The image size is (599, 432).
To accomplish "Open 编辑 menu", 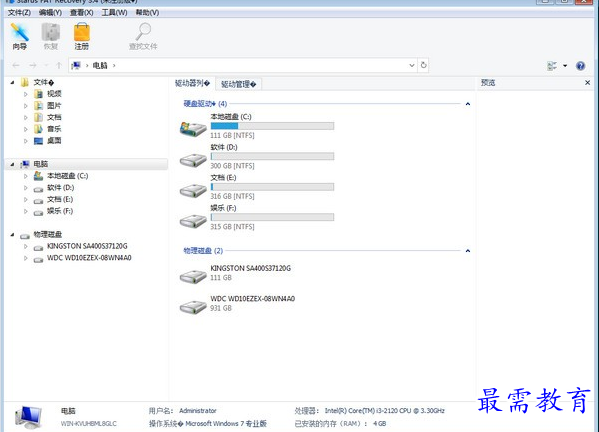I will [x=50, y=13].
